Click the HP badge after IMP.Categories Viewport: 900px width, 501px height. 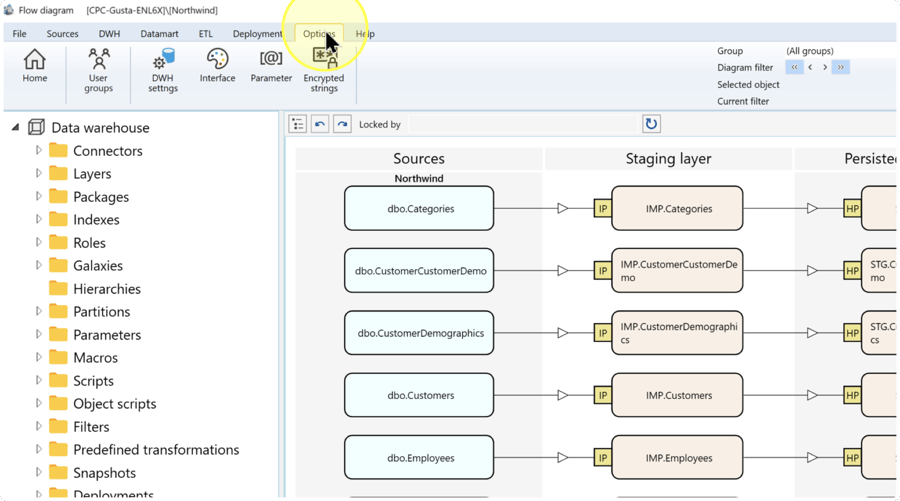pyautogui.click(x=852, y=208)
